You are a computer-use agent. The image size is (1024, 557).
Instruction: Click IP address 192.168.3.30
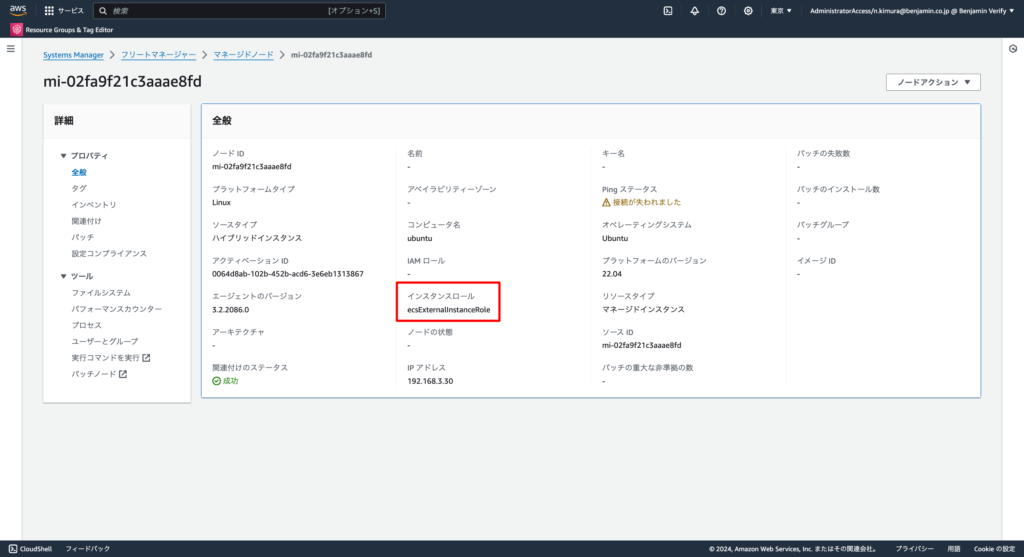click(430, 381)
